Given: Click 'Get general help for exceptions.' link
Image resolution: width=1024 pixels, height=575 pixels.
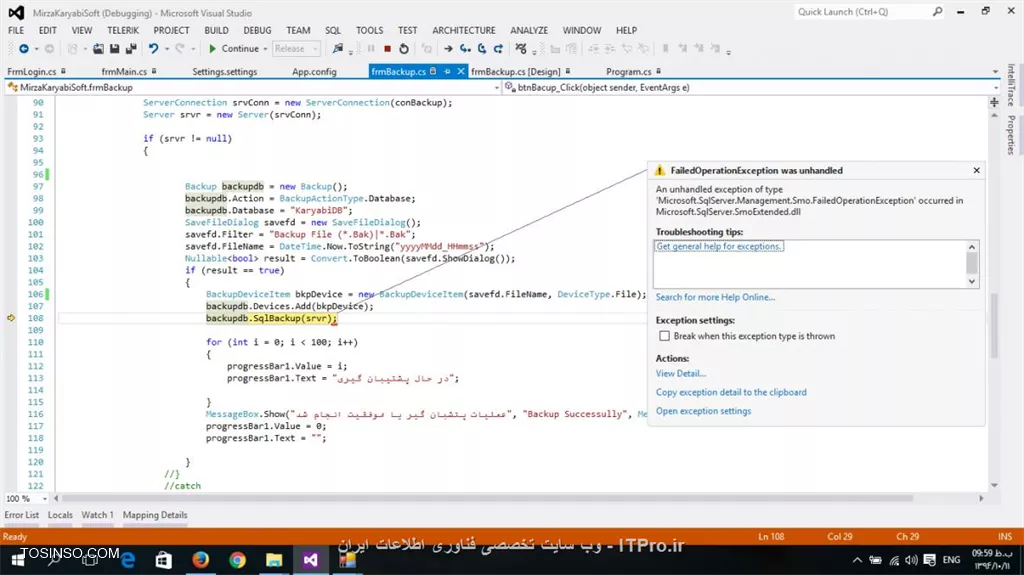Looking at the screenshot, I should coord(718,246).
